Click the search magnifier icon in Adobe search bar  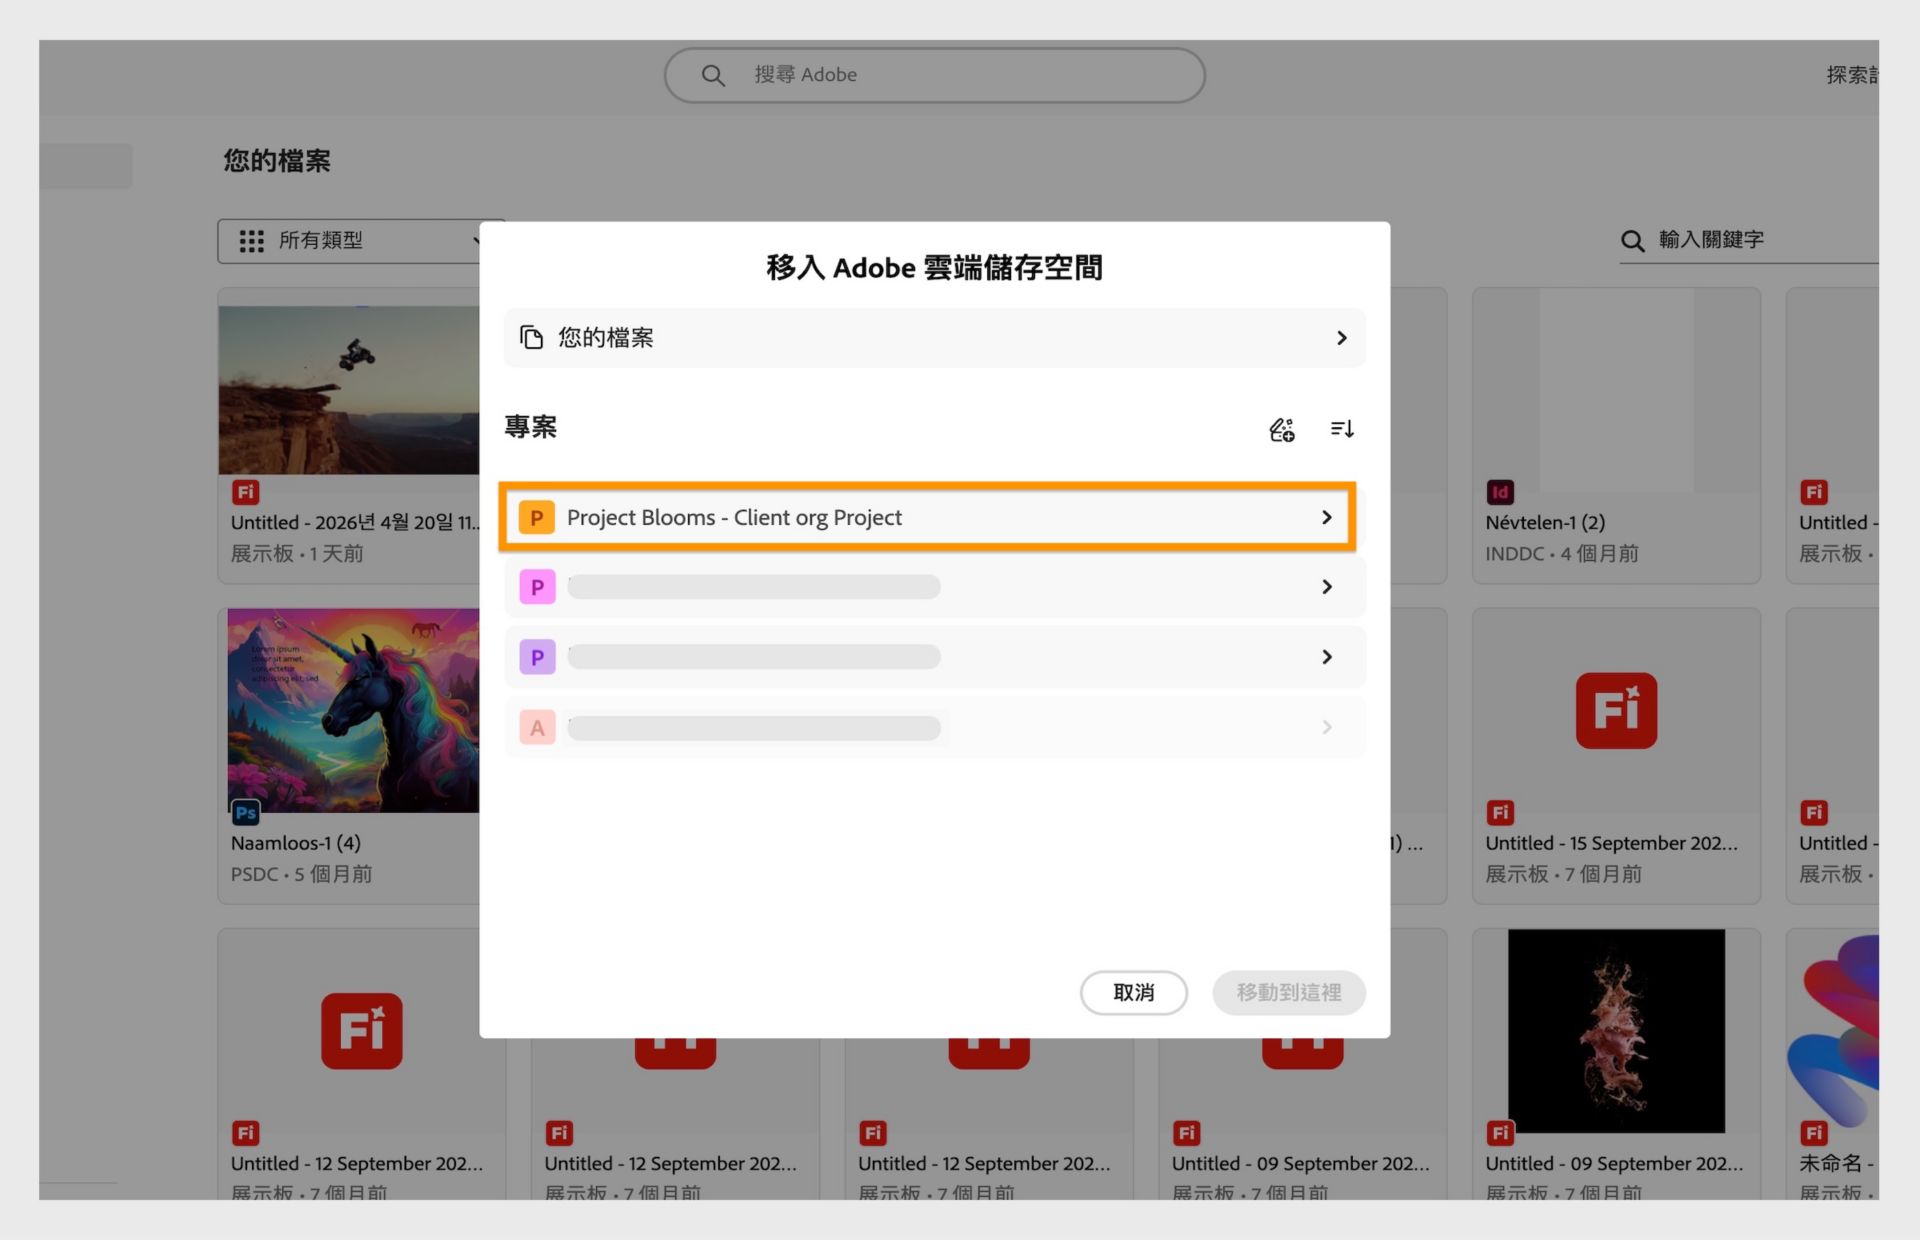pos(713,75)
